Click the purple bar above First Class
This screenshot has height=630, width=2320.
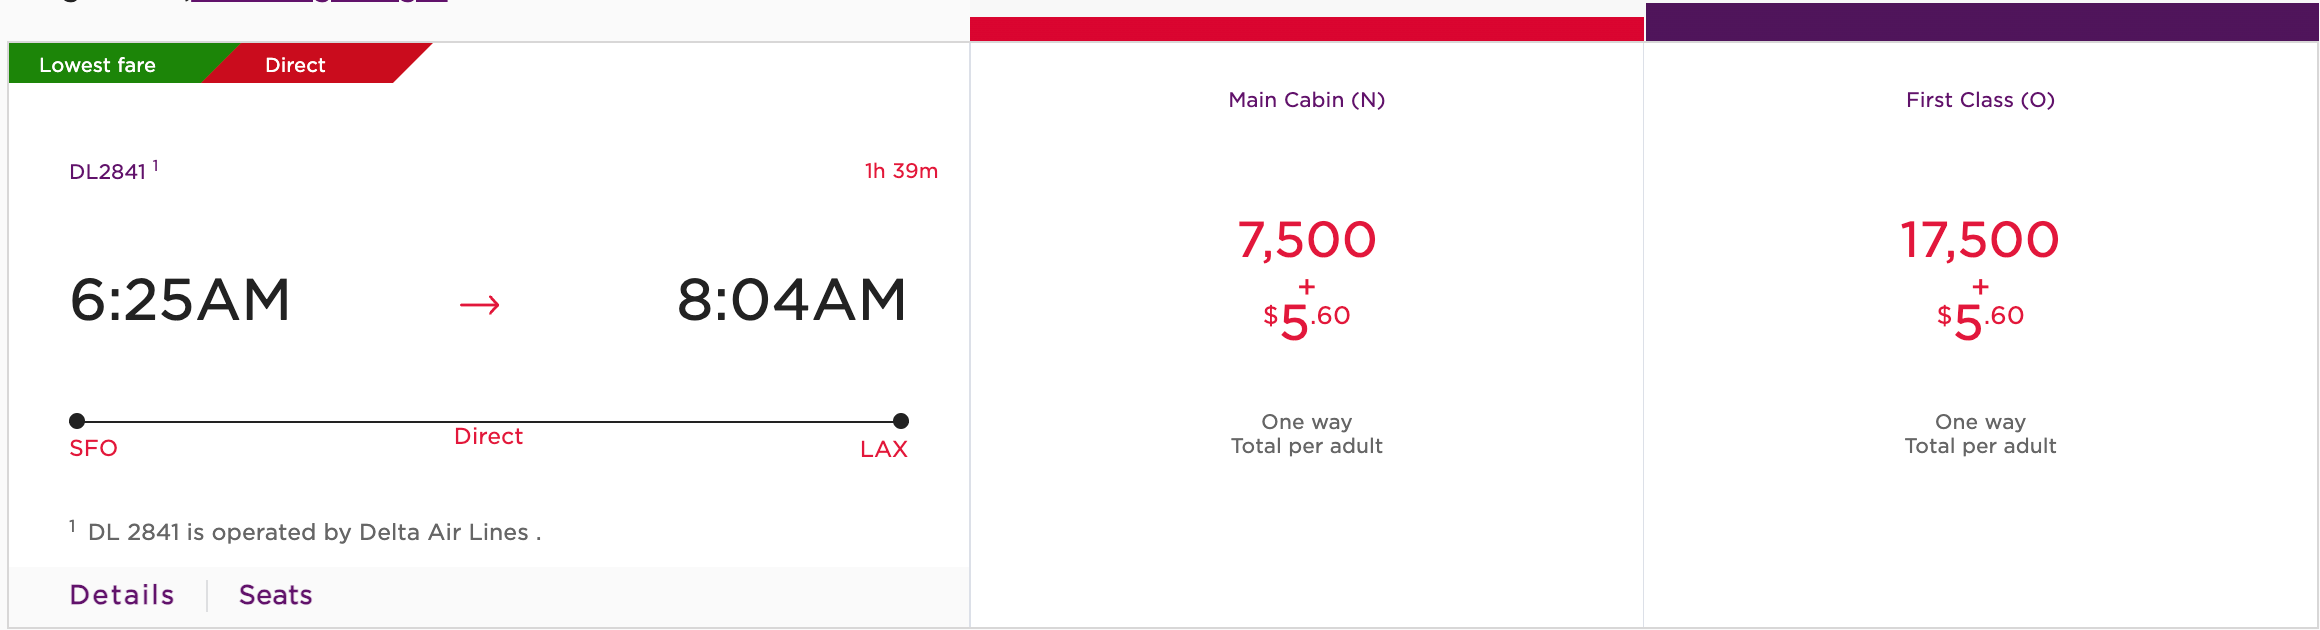[x=1981, y=22]
